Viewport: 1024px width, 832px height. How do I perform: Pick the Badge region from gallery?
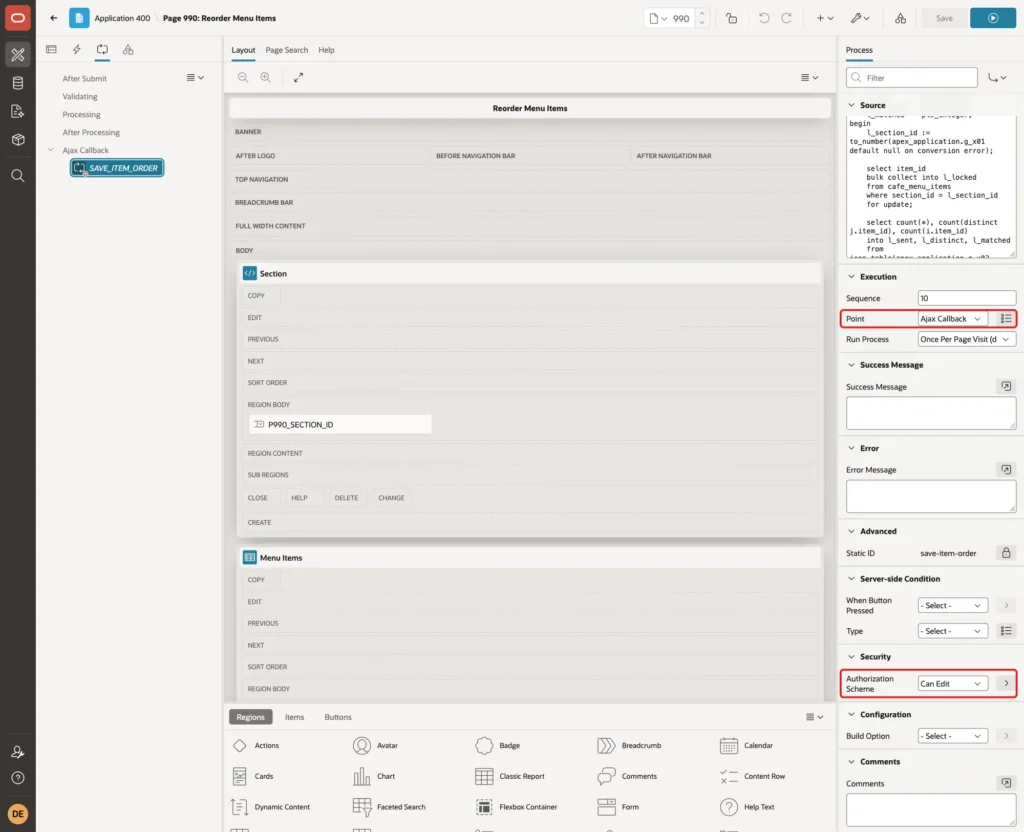(x=498, y=745)
